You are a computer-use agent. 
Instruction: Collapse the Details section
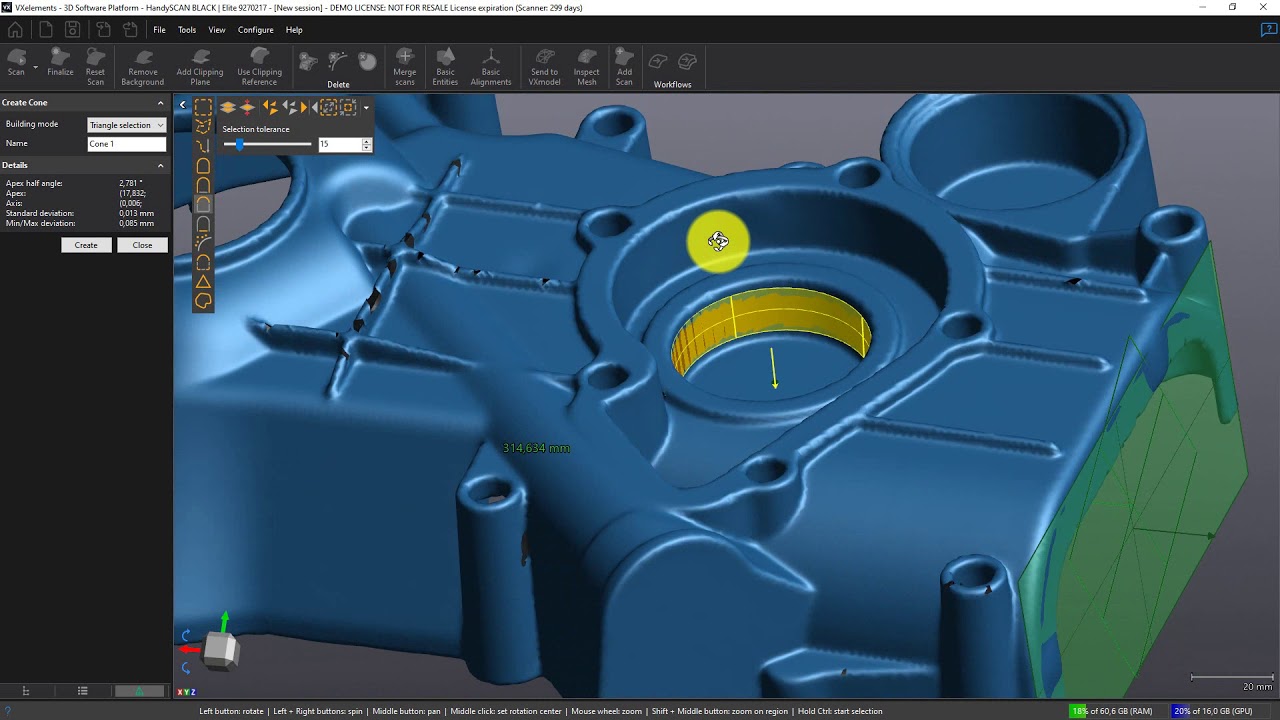[x=160, y=165]
